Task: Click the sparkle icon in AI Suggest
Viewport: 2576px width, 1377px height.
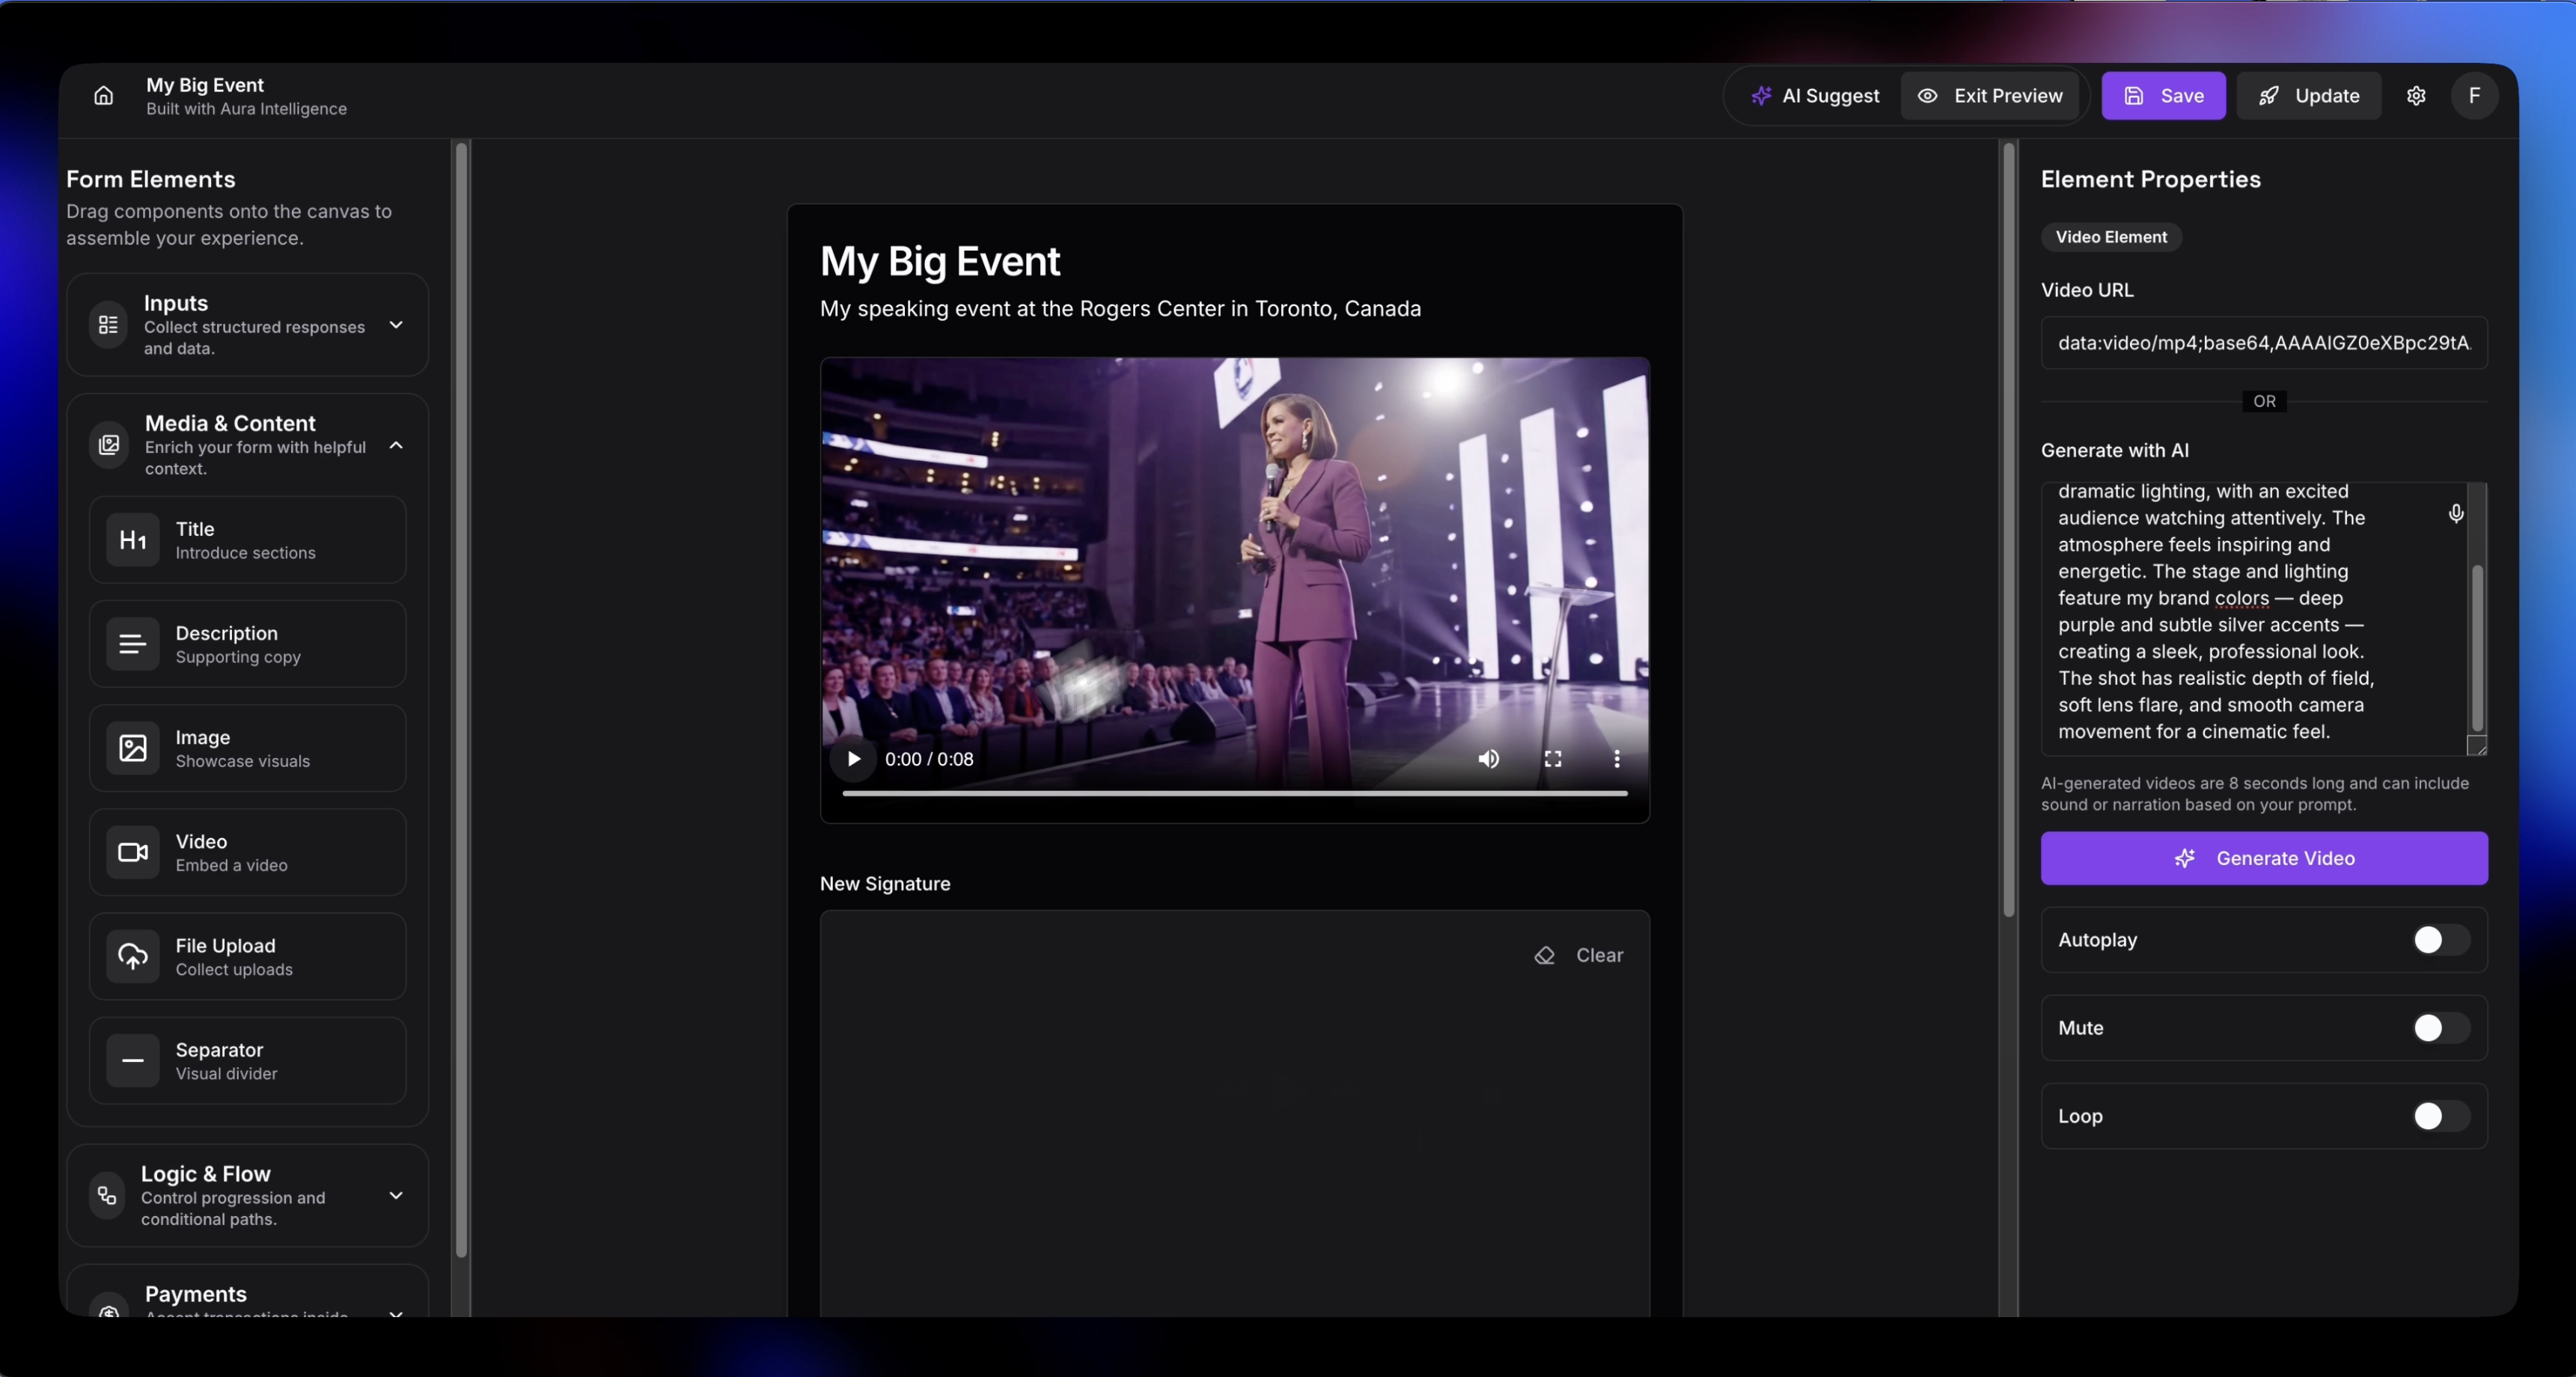Action: (x=1761, y=96)
